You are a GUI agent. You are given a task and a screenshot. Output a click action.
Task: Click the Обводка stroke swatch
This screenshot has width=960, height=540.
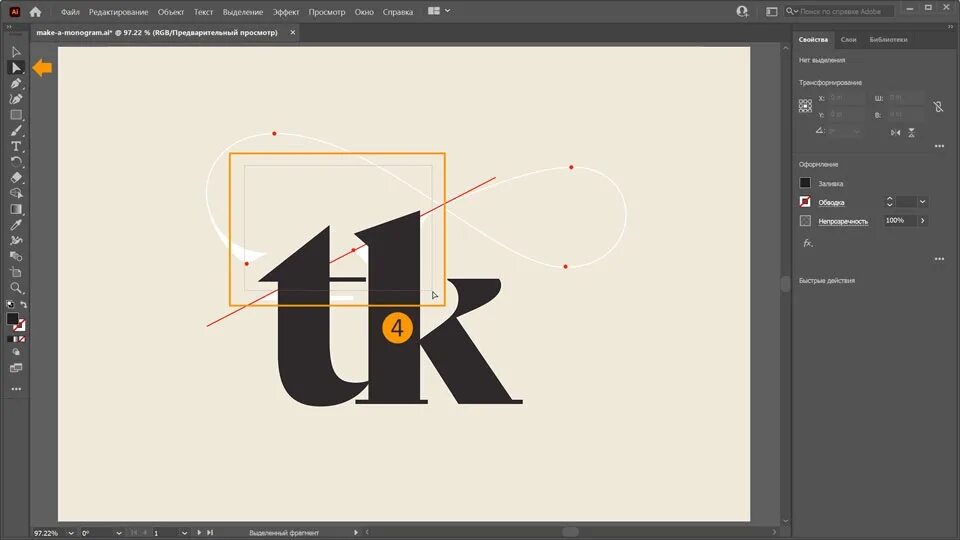pyautogui.click(x=805, y=201)
